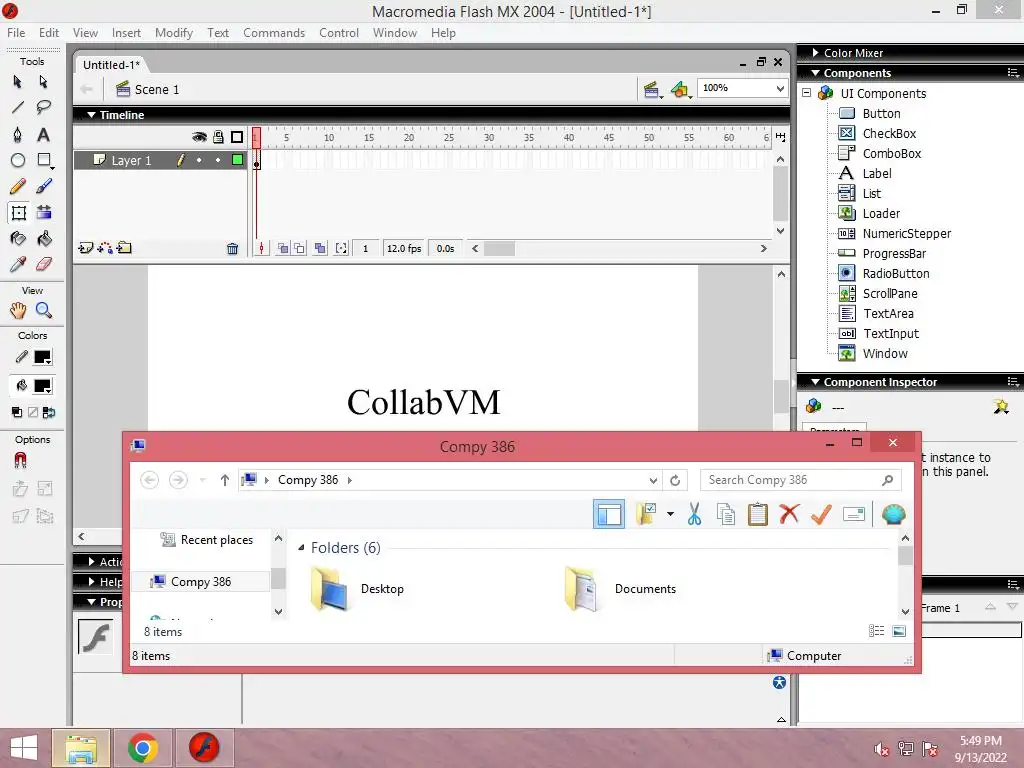The height and width of the screenshot is (768, 1024).
Task: Delete layer using trash icon
Action: pos(232,248)
